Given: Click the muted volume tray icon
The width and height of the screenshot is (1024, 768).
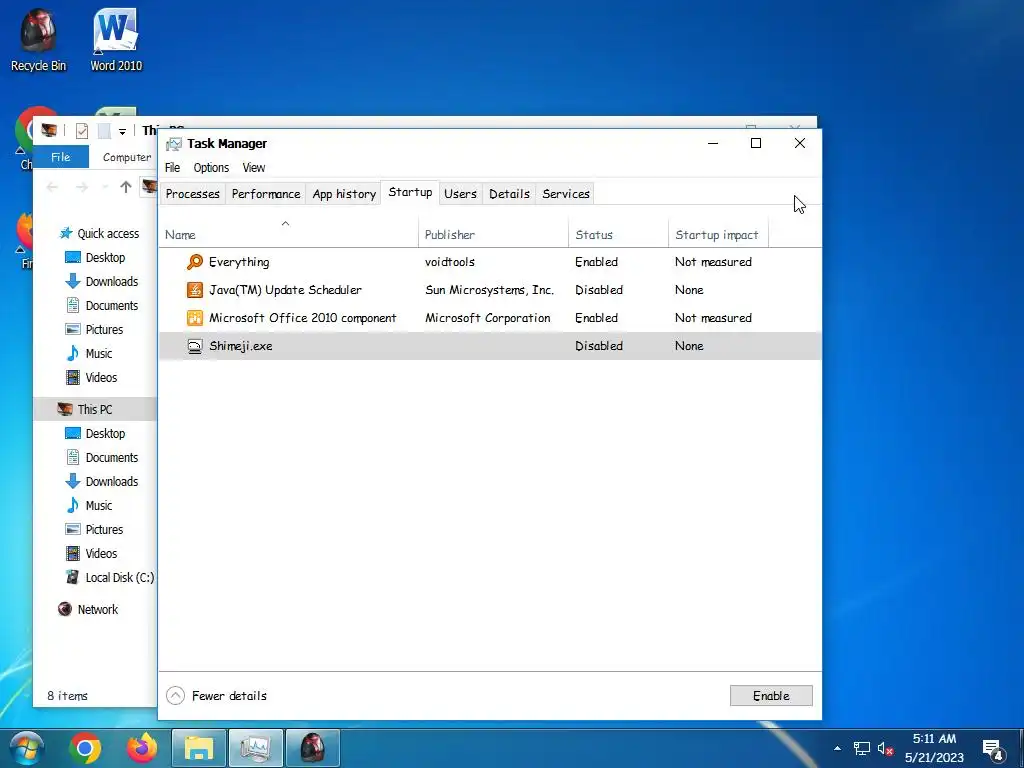Looking at the screenshot, I should tap(885, 748).
